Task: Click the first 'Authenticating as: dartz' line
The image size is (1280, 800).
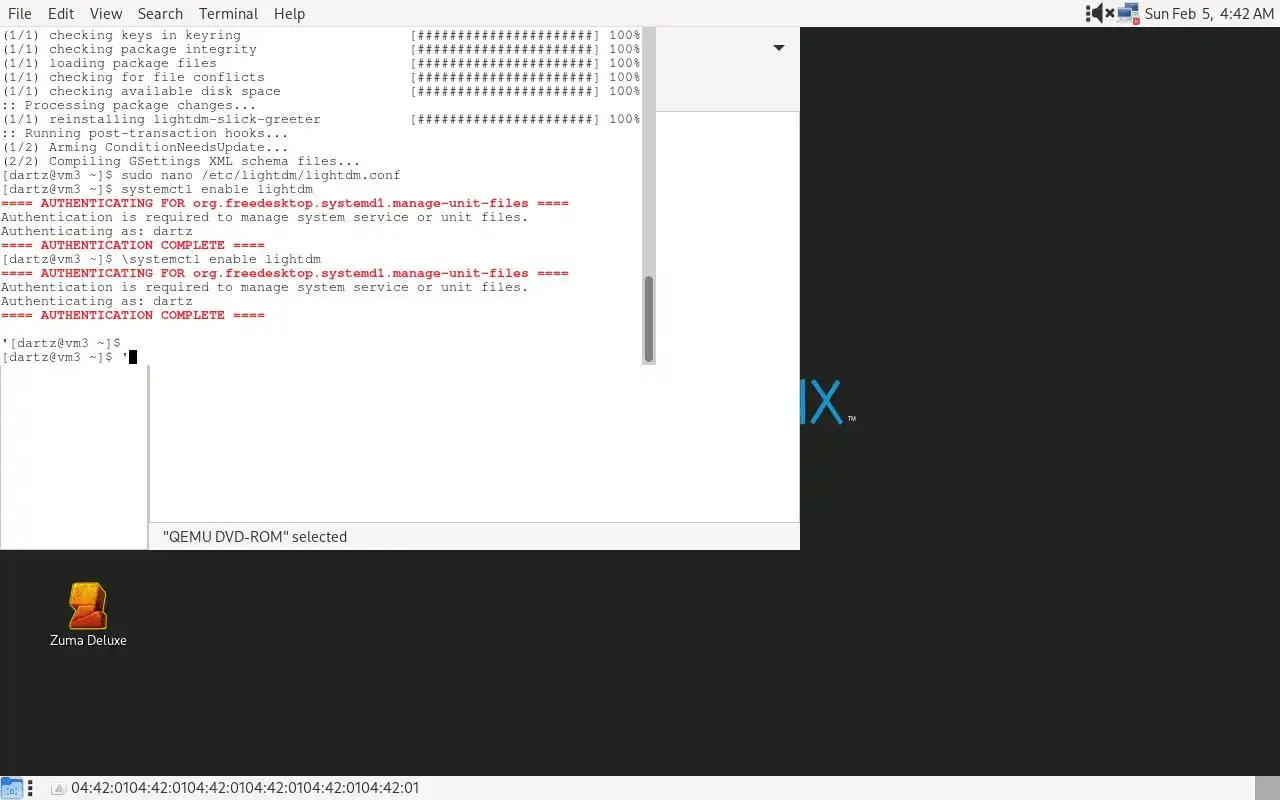Action: tap(97, 231)
